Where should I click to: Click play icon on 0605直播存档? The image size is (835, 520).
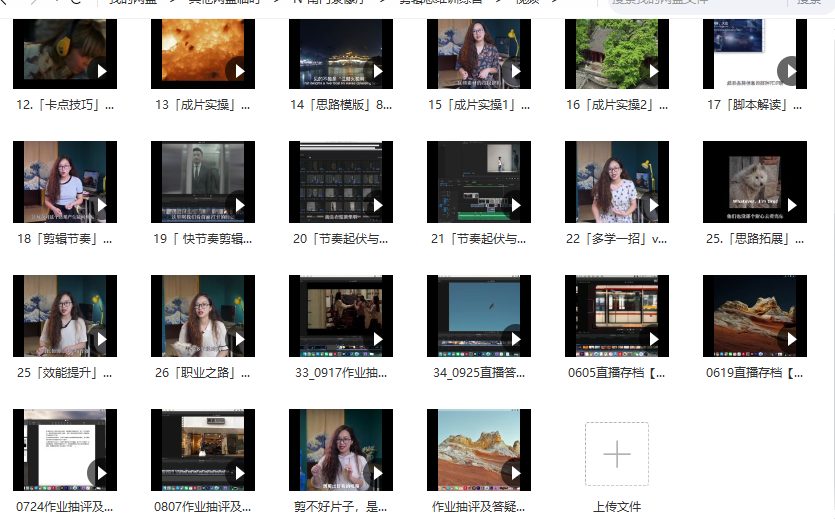(x=653, y=339)
